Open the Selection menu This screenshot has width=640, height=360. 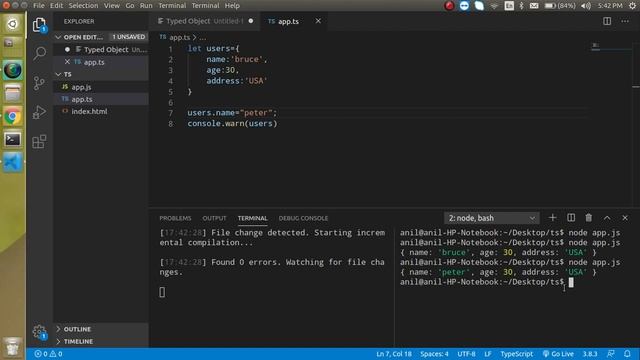pos(83,6)
